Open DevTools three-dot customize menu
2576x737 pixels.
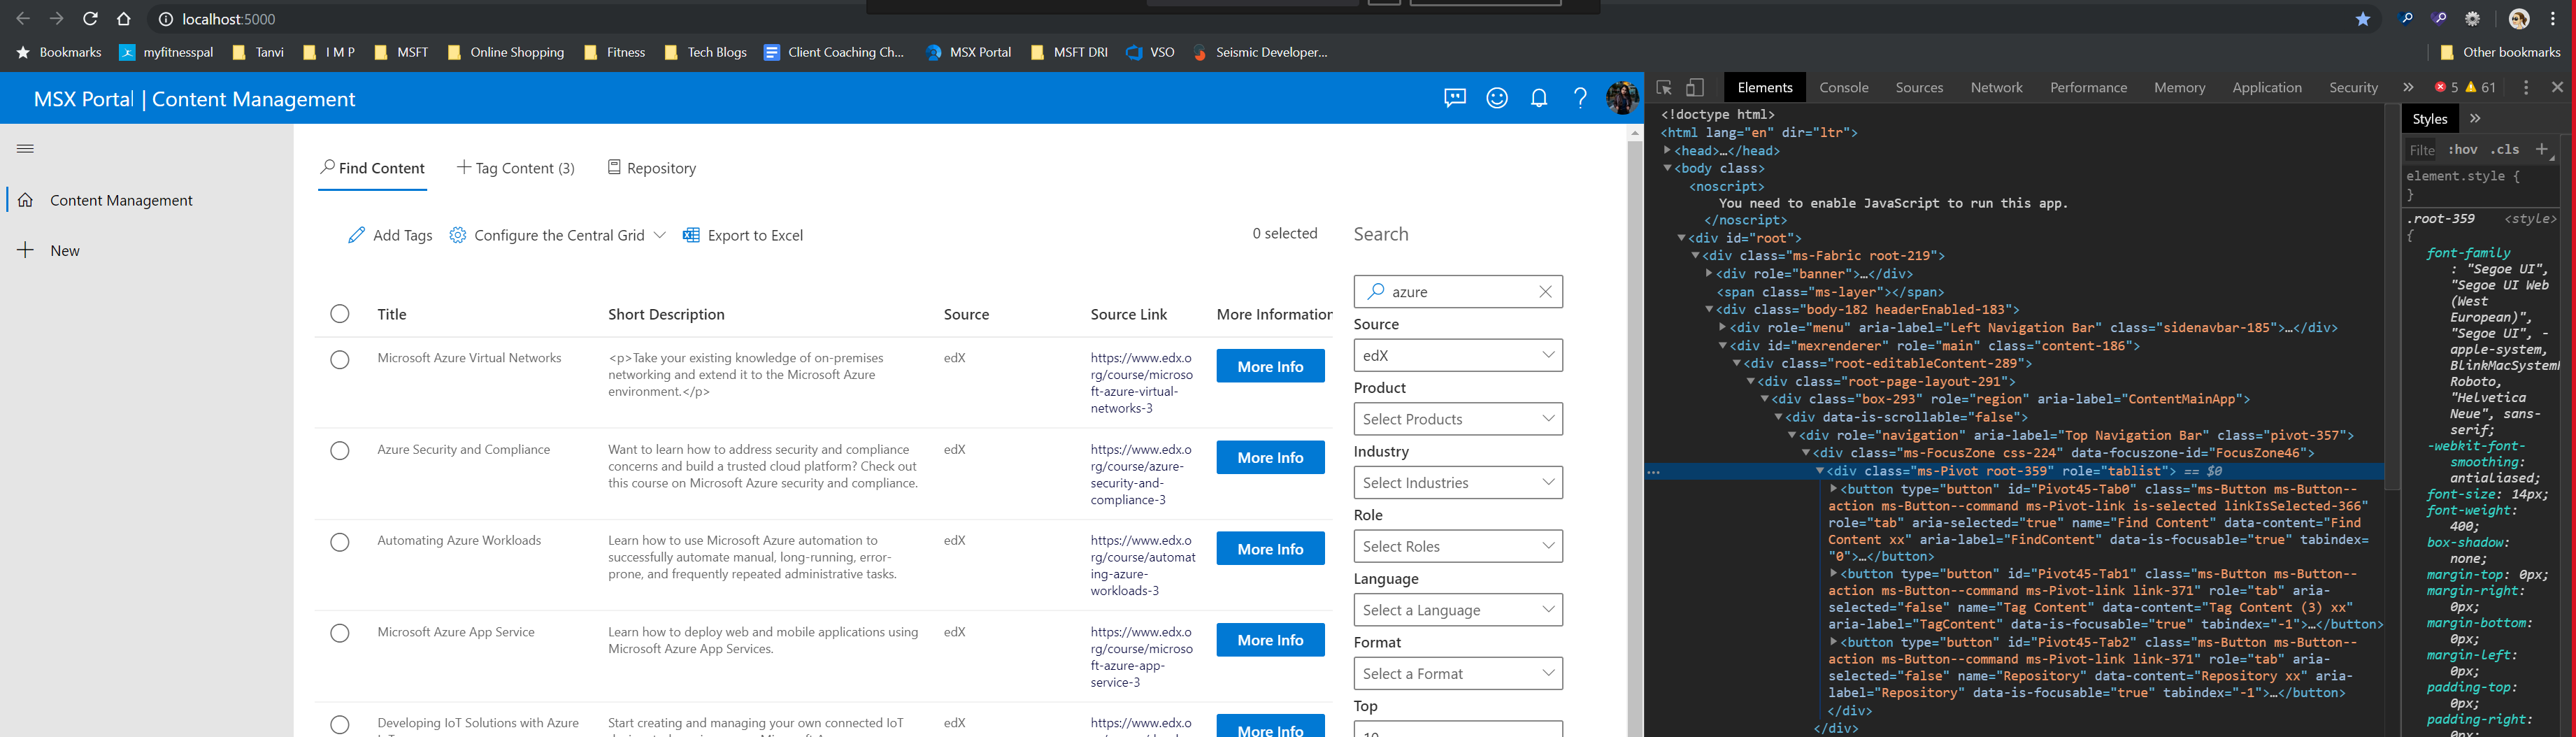[2526, 88]
